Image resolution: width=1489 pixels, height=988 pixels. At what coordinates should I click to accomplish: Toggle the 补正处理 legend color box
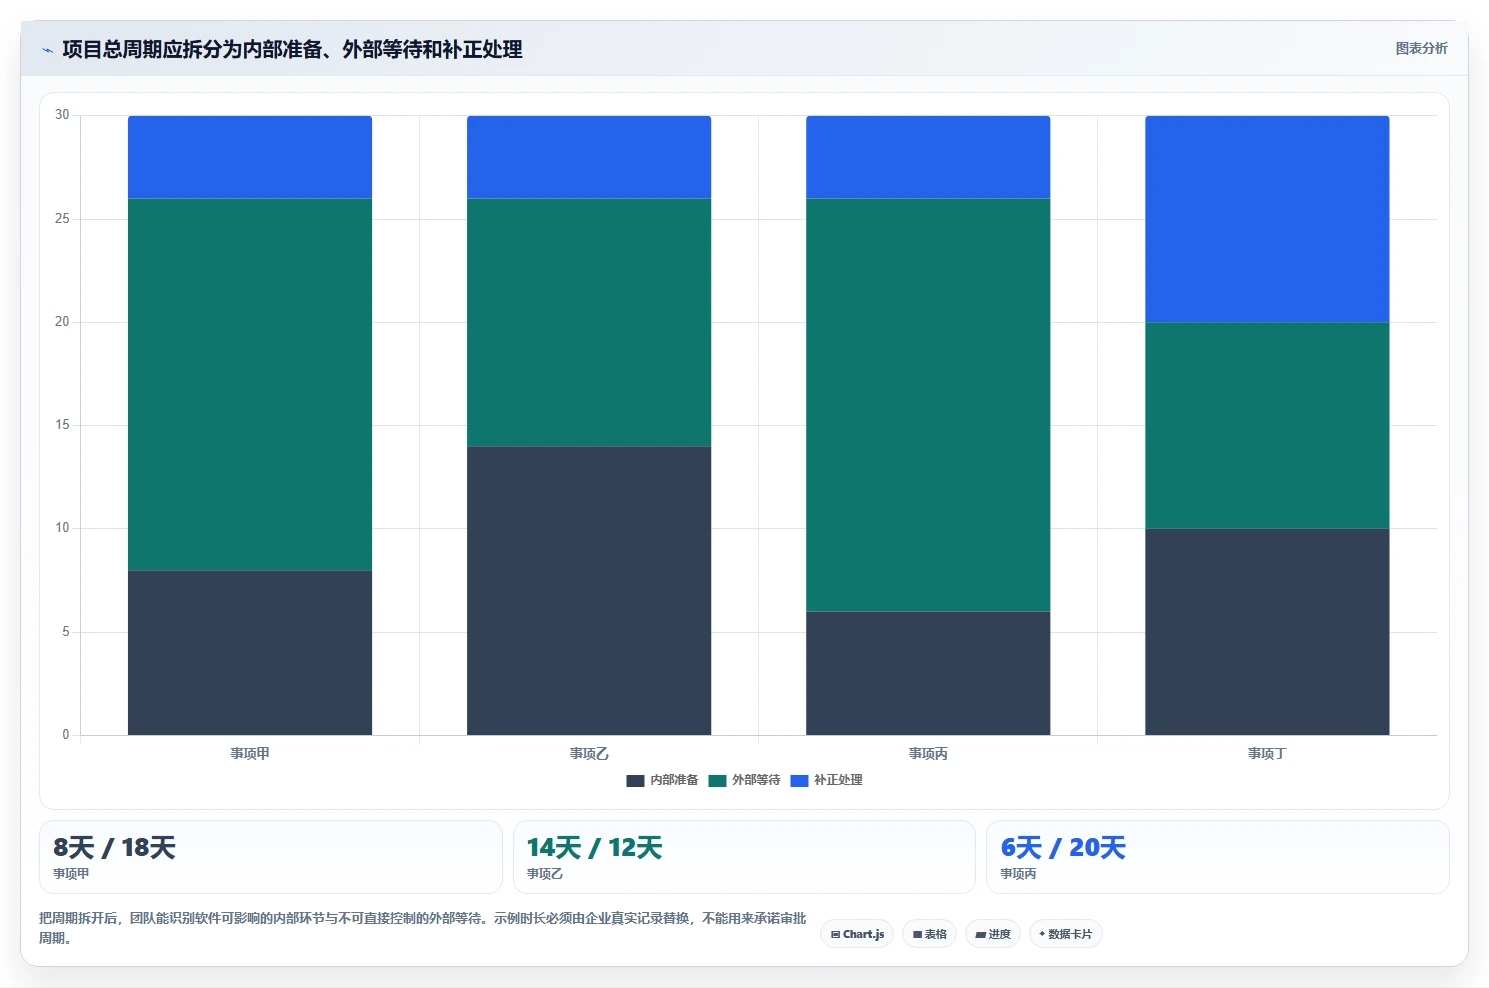point(799,781)
